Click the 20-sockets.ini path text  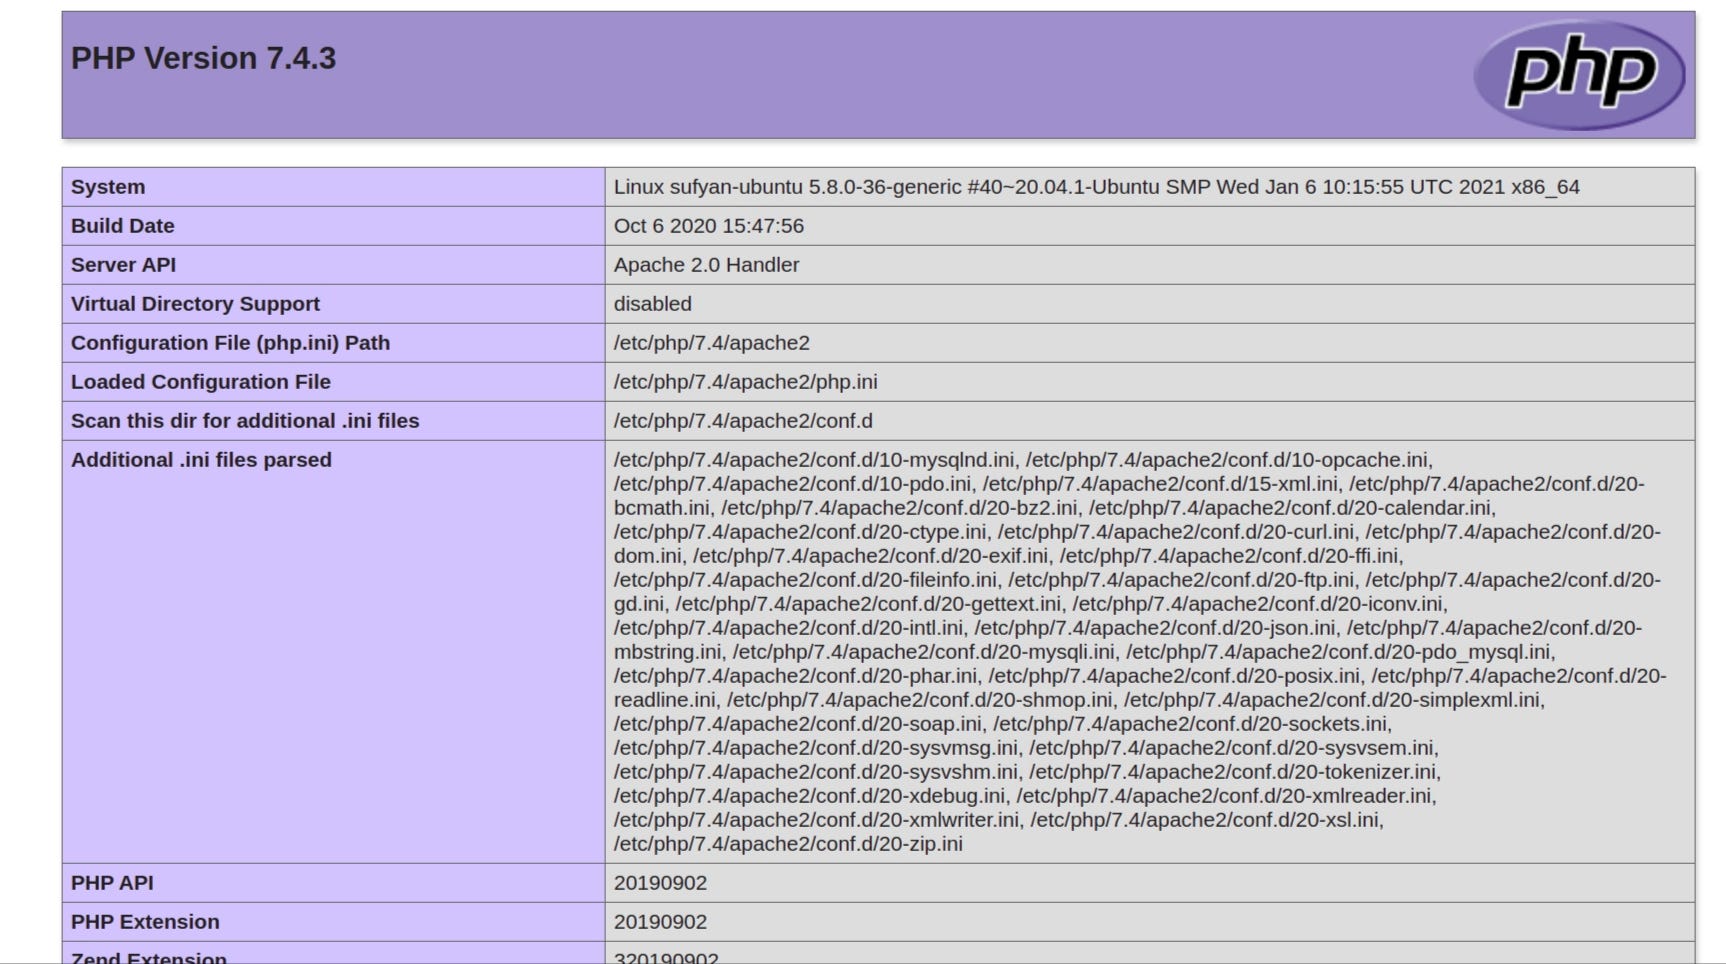click(1192, 724)
